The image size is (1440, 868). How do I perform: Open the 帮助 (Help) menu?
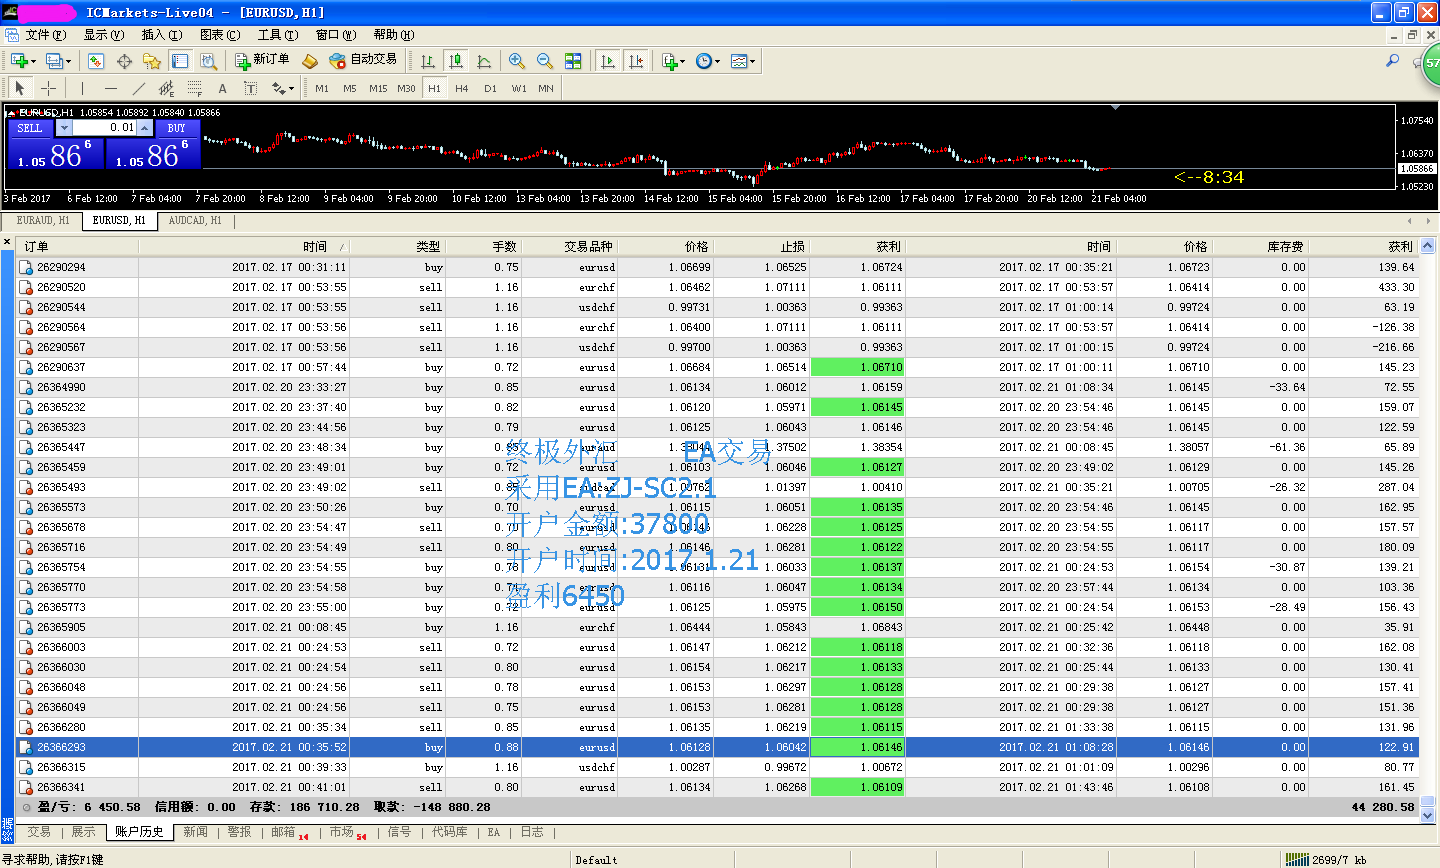click(x=394, y=35)
